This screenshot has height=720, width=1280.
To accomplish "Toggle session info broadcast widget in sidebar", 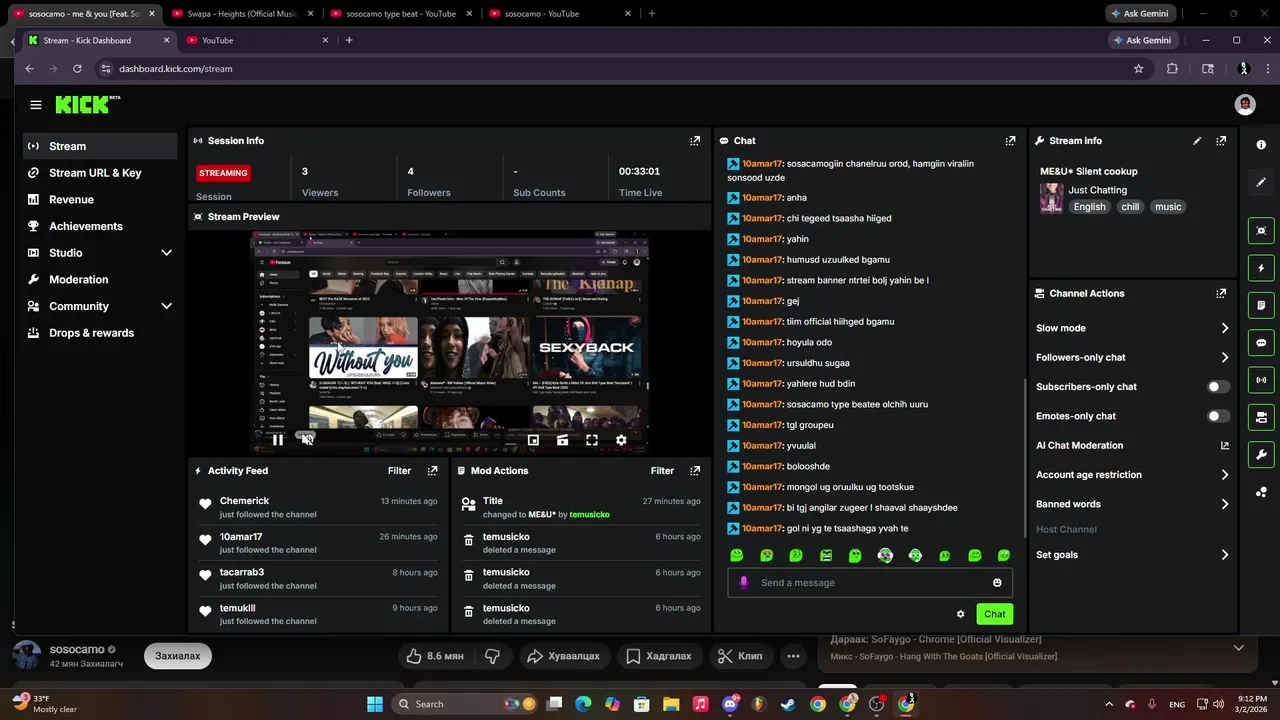I will coord(1261,380).
